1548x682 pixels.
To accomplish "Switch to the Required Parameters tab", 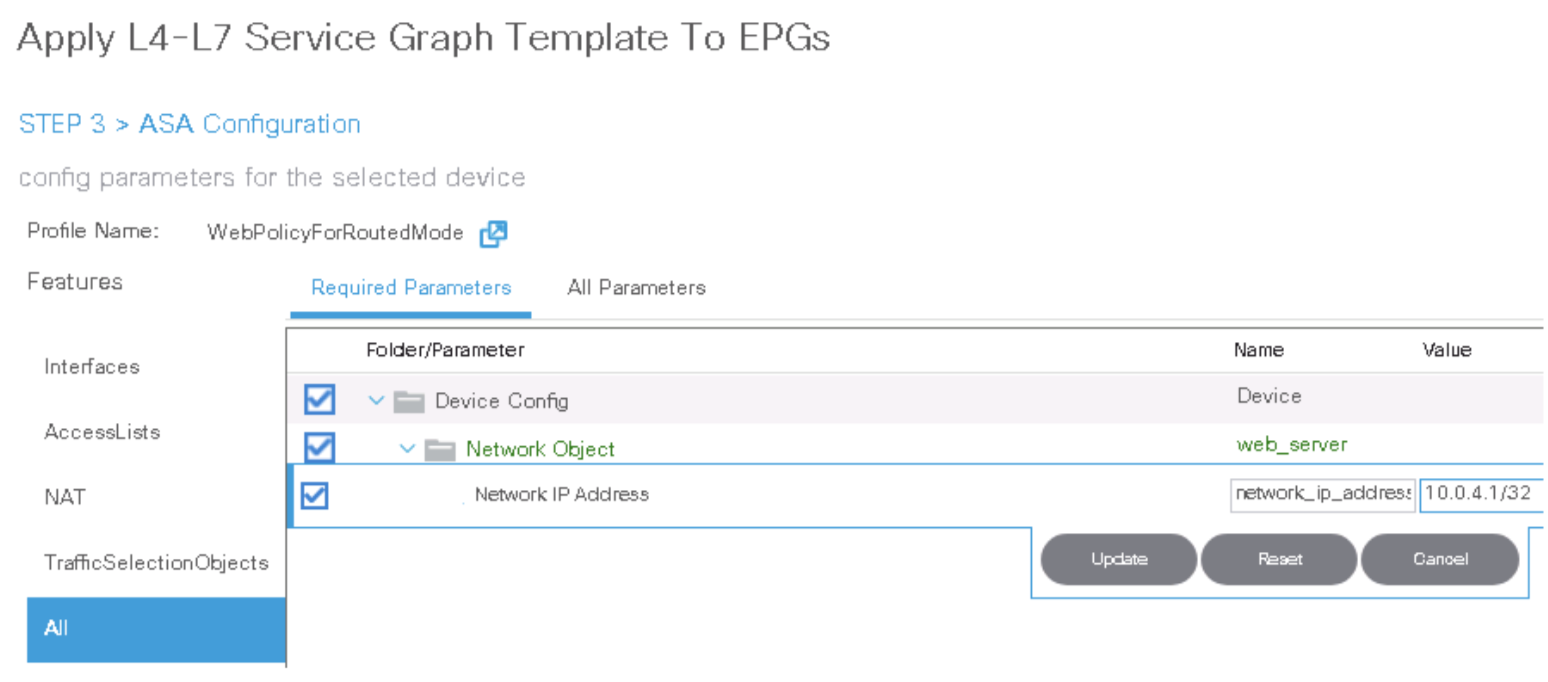I will (411, 288).
